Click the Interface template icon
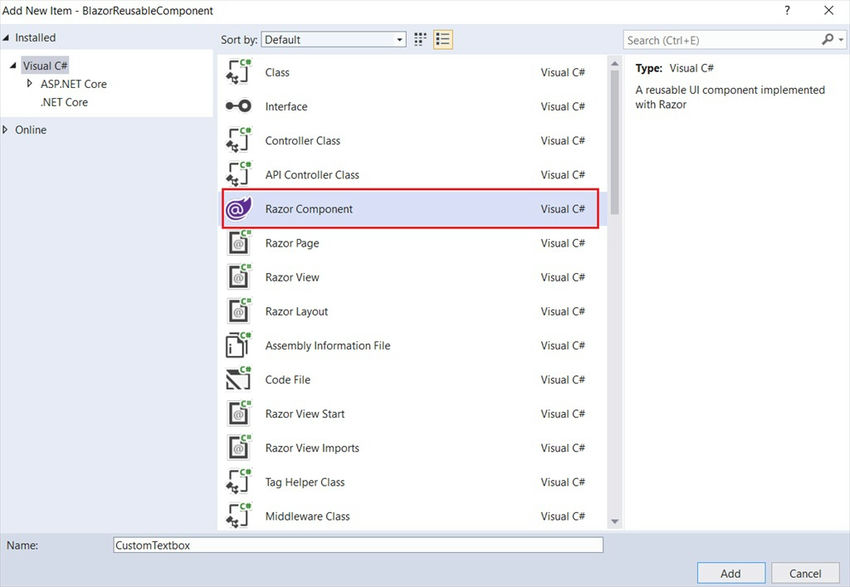This screenshot has height=587, width=850. (x=239, y=106)
